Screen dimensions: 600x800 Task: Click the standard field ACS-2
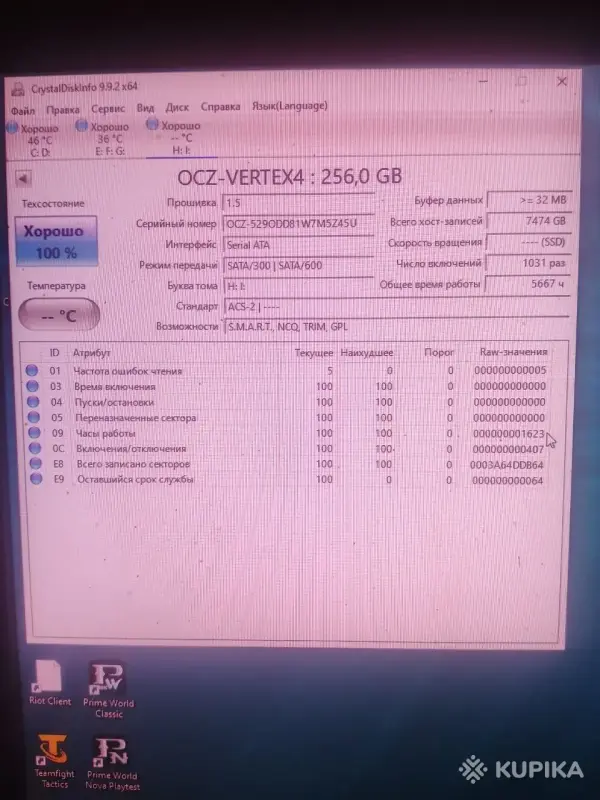(x=396, y=307)
